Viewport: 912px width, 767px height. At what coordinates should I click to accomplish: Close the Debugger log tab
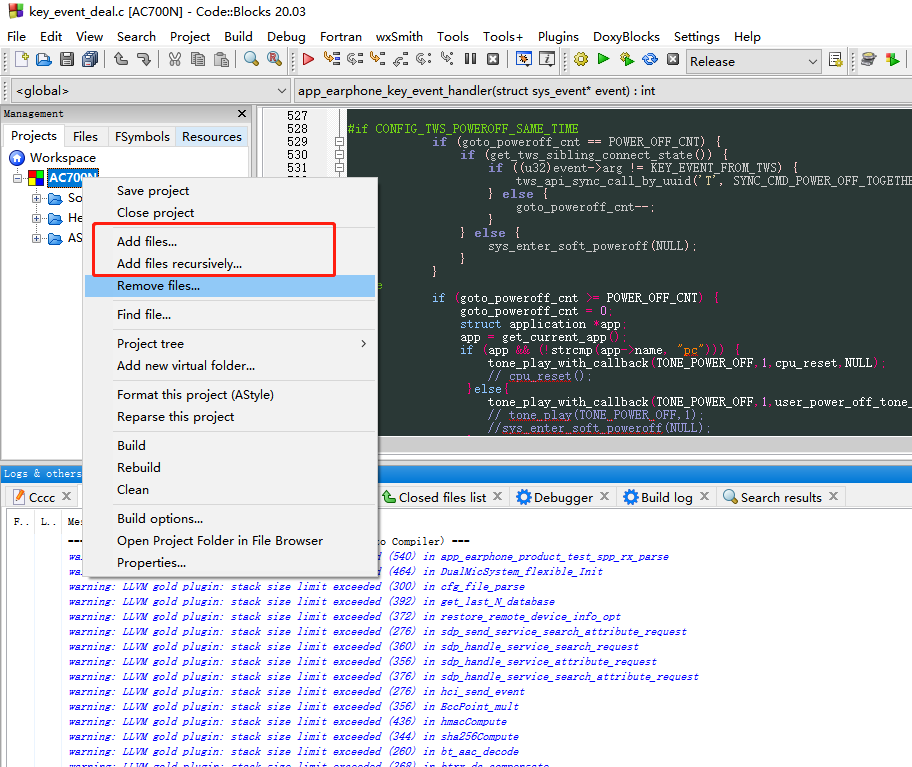tap(605, 497)
